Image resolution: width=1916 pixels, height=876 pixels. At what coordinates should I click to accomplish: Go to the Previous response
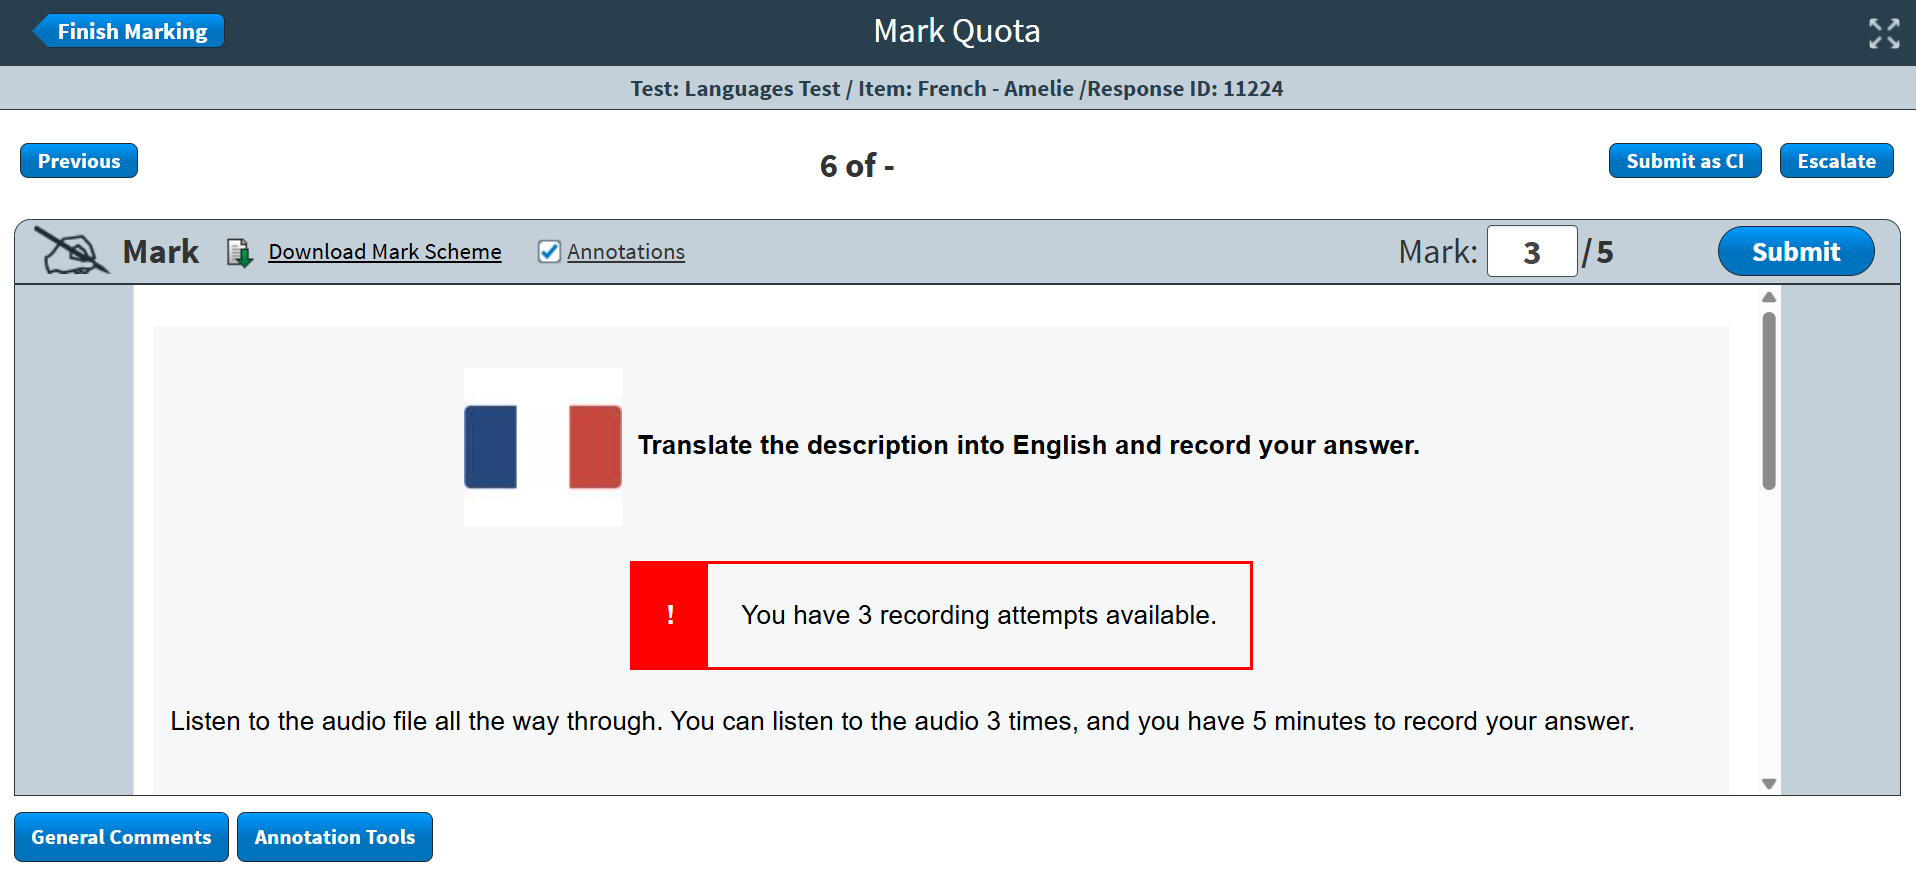click(x=79, y=161)
